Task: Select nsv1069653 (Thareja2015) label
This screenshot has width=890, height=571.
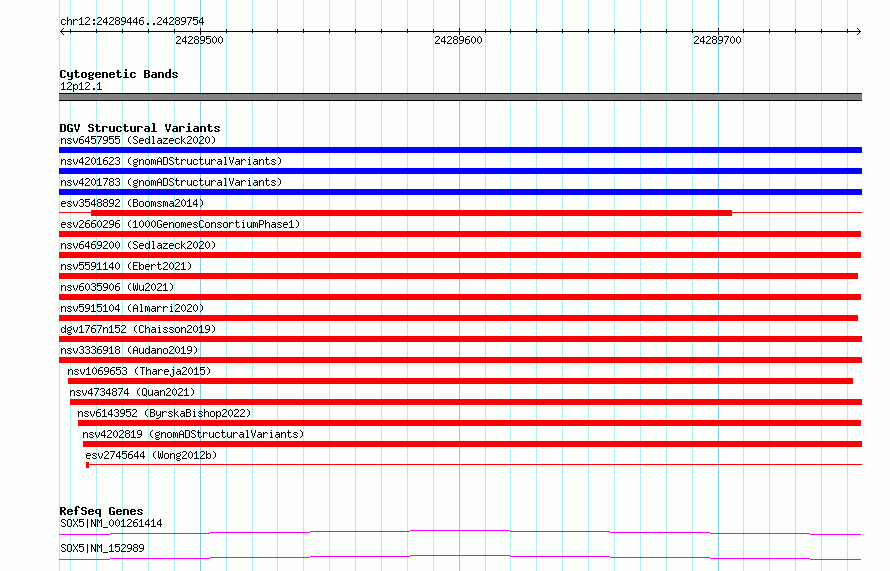Action: coord(139,371)
